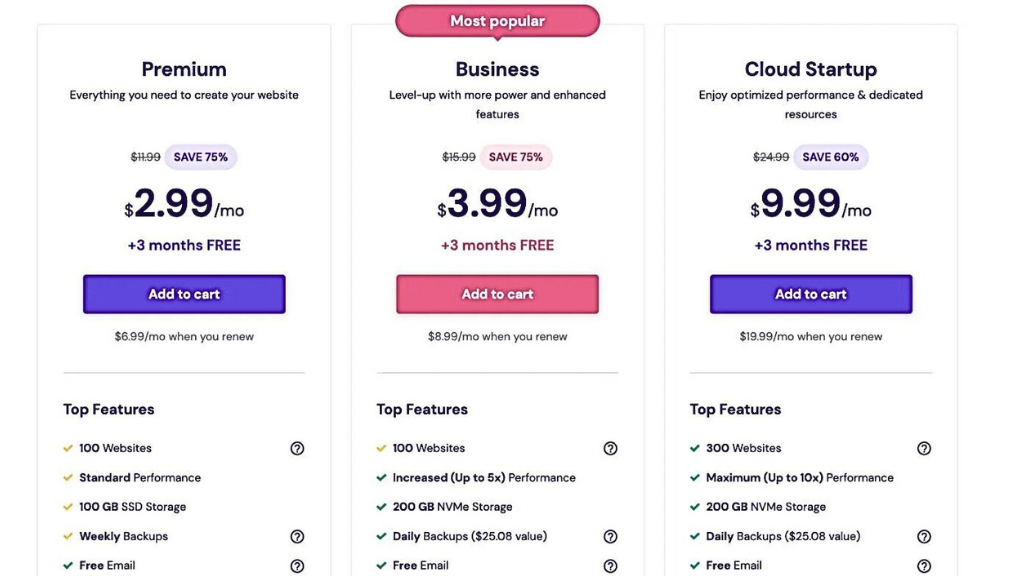Click the Business SAVE 75% badge
Screen dimensions: 1024x576
516,157
